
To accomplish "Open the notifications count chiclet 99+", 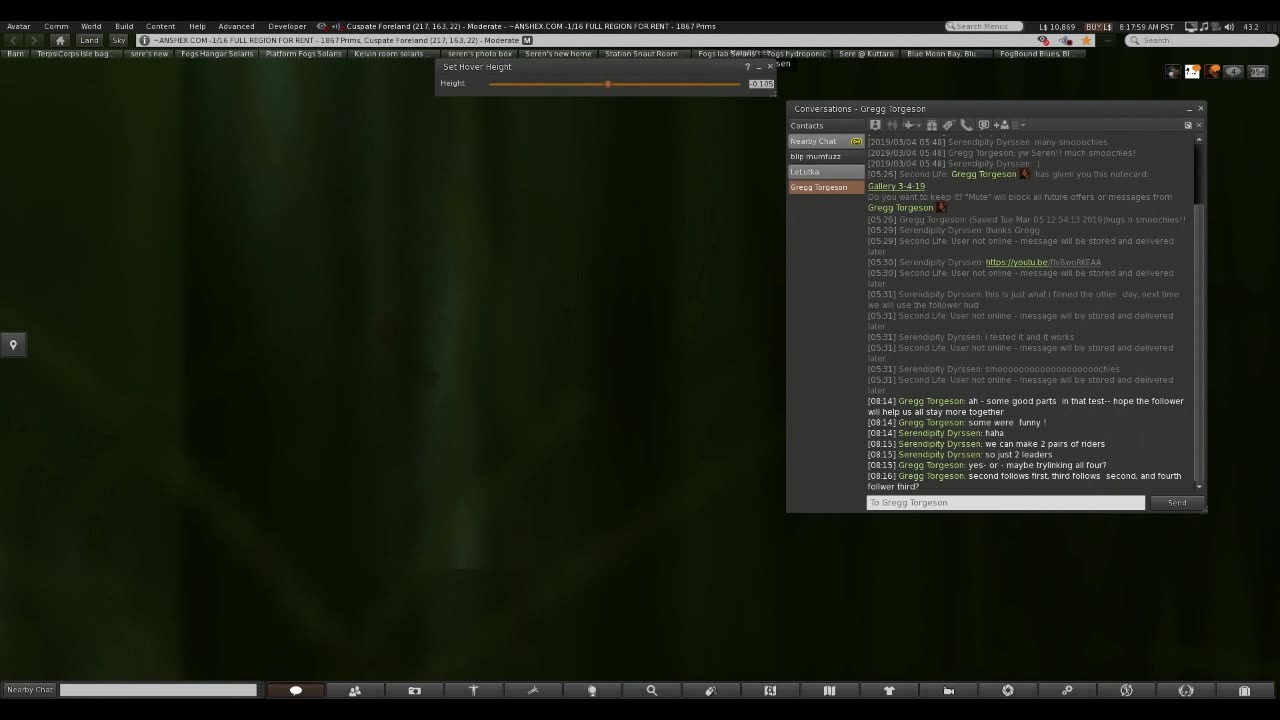I will pyautogui.click(x=1258, y=72).
